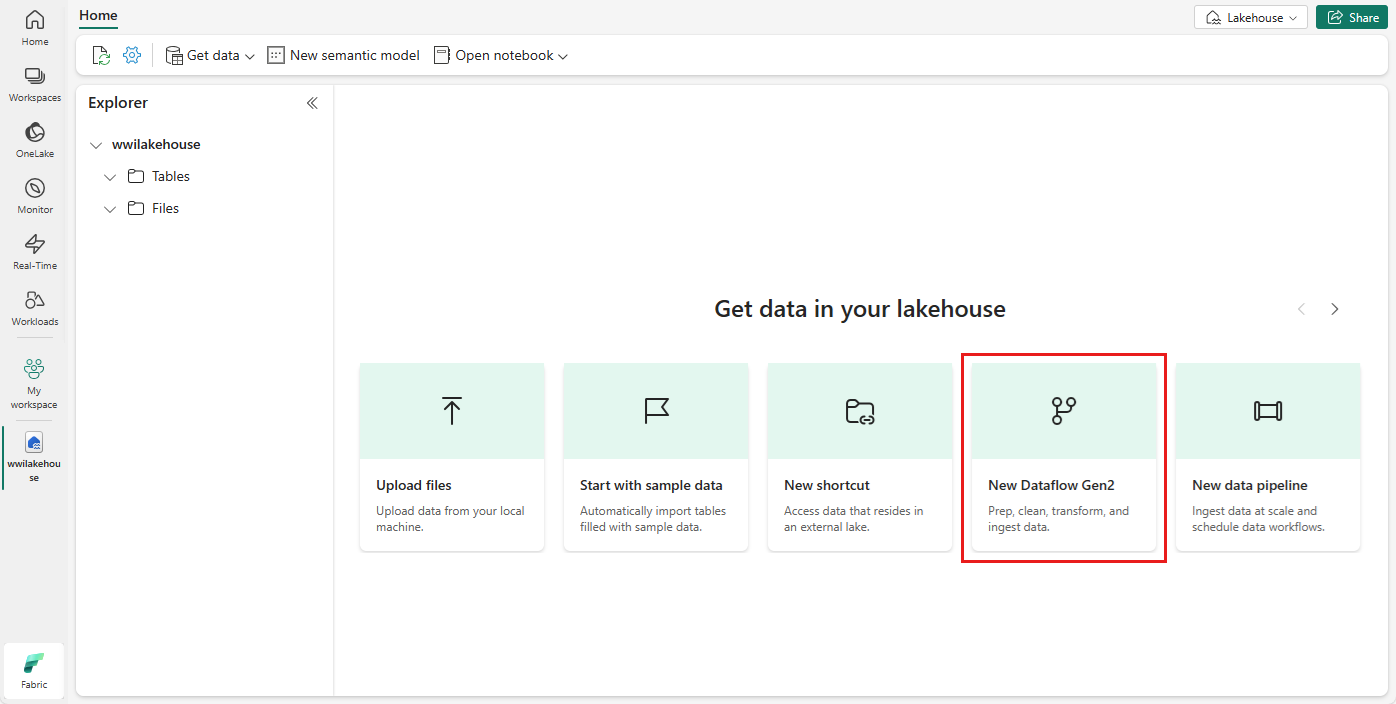Collapse the Tables folder chevron
The width and height of the screenshot is (1396, 704).
click(x=110, y=177)
